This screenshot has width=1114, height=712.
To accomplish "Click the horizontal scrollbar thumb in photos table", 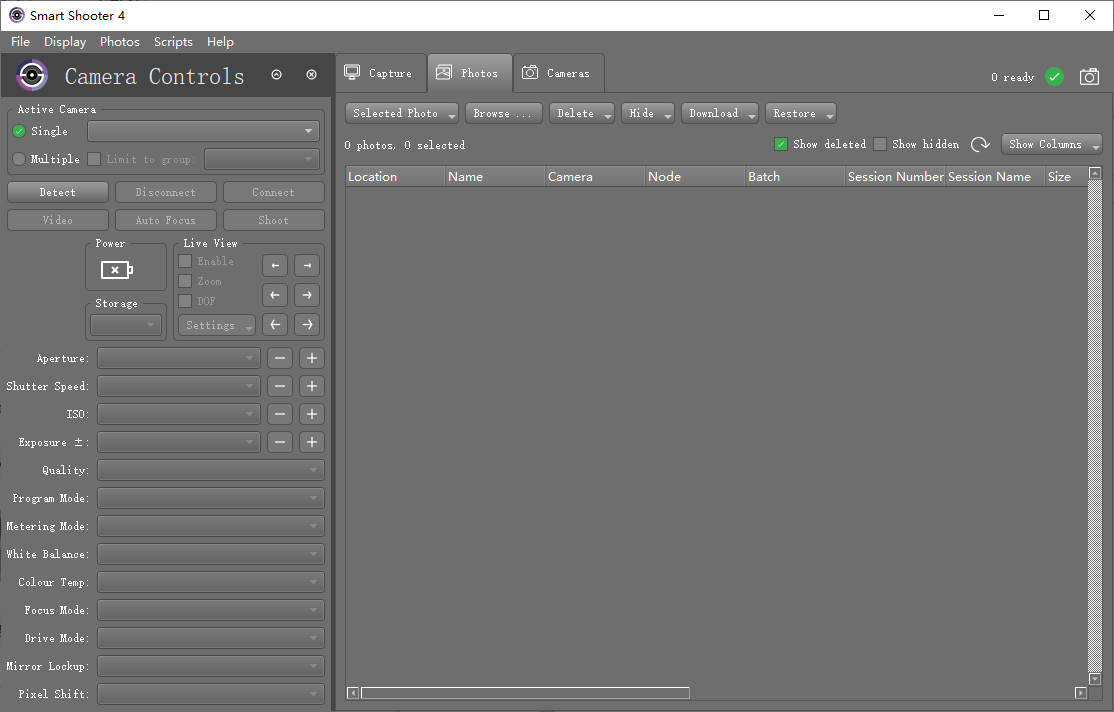I will tap(525, 693).
